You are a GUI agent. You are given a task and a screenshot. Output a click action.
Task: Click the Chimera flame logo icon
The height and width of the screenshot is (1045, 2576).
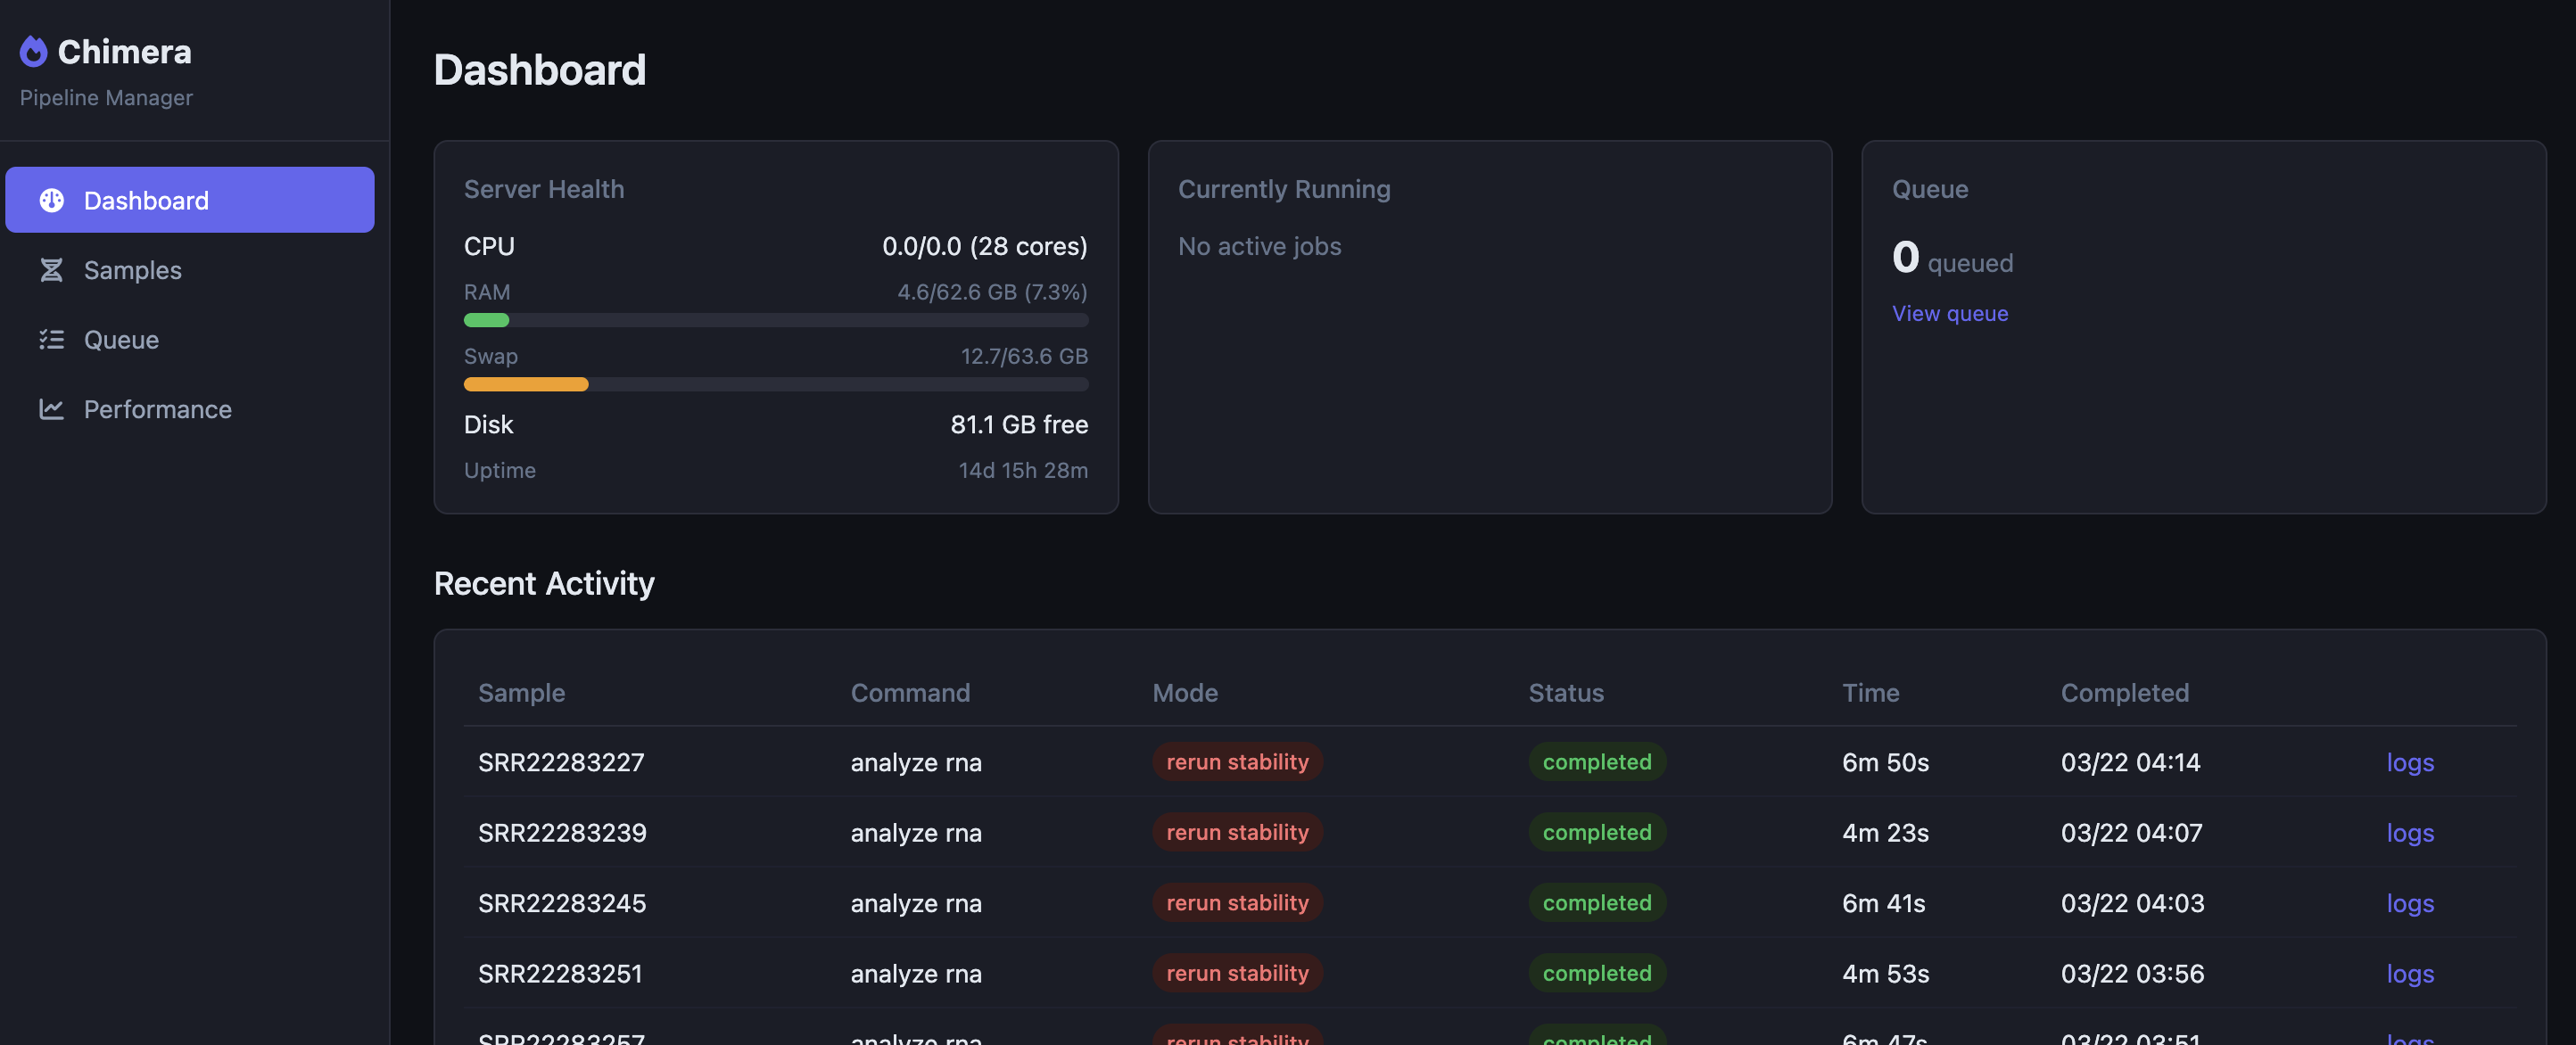click(x=33, y=51)
